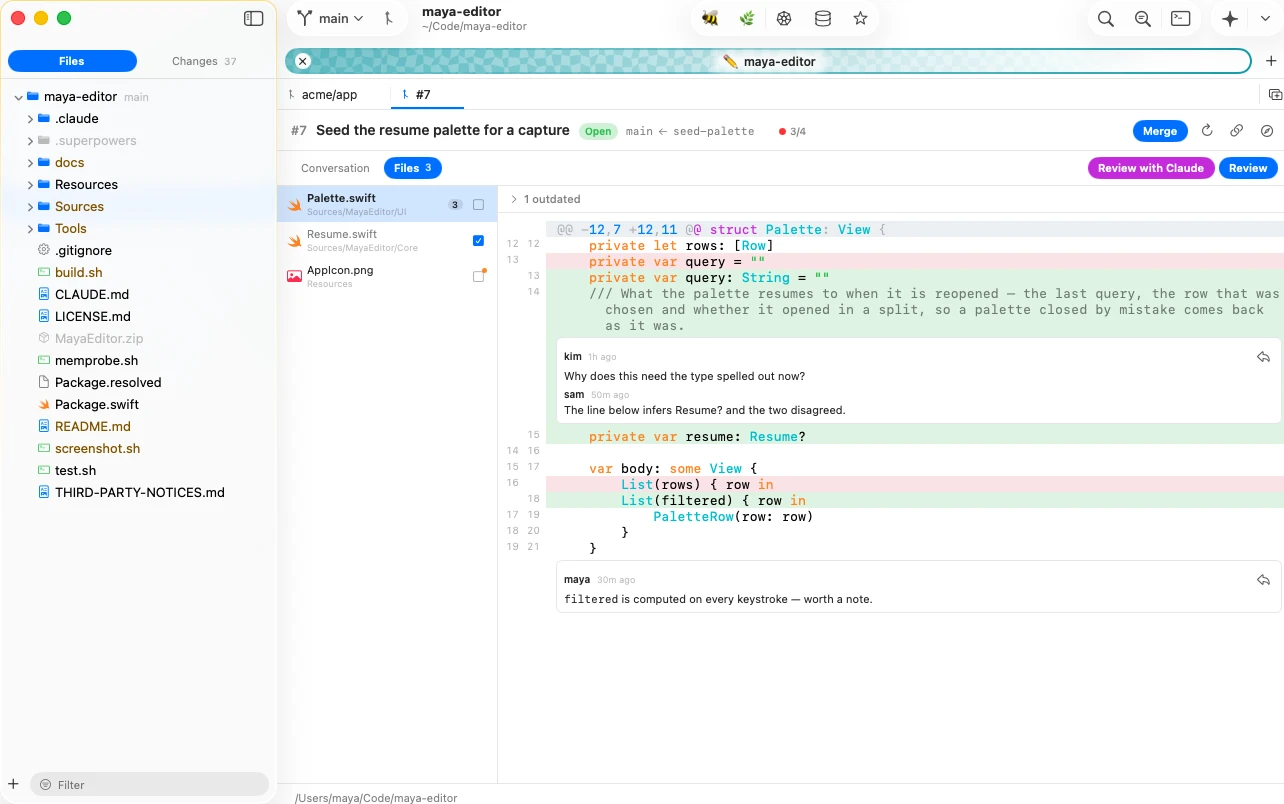Expand the 1 outdated comments section
The height and width of the screenshot is (804, 1284).
tap(546, 199)
